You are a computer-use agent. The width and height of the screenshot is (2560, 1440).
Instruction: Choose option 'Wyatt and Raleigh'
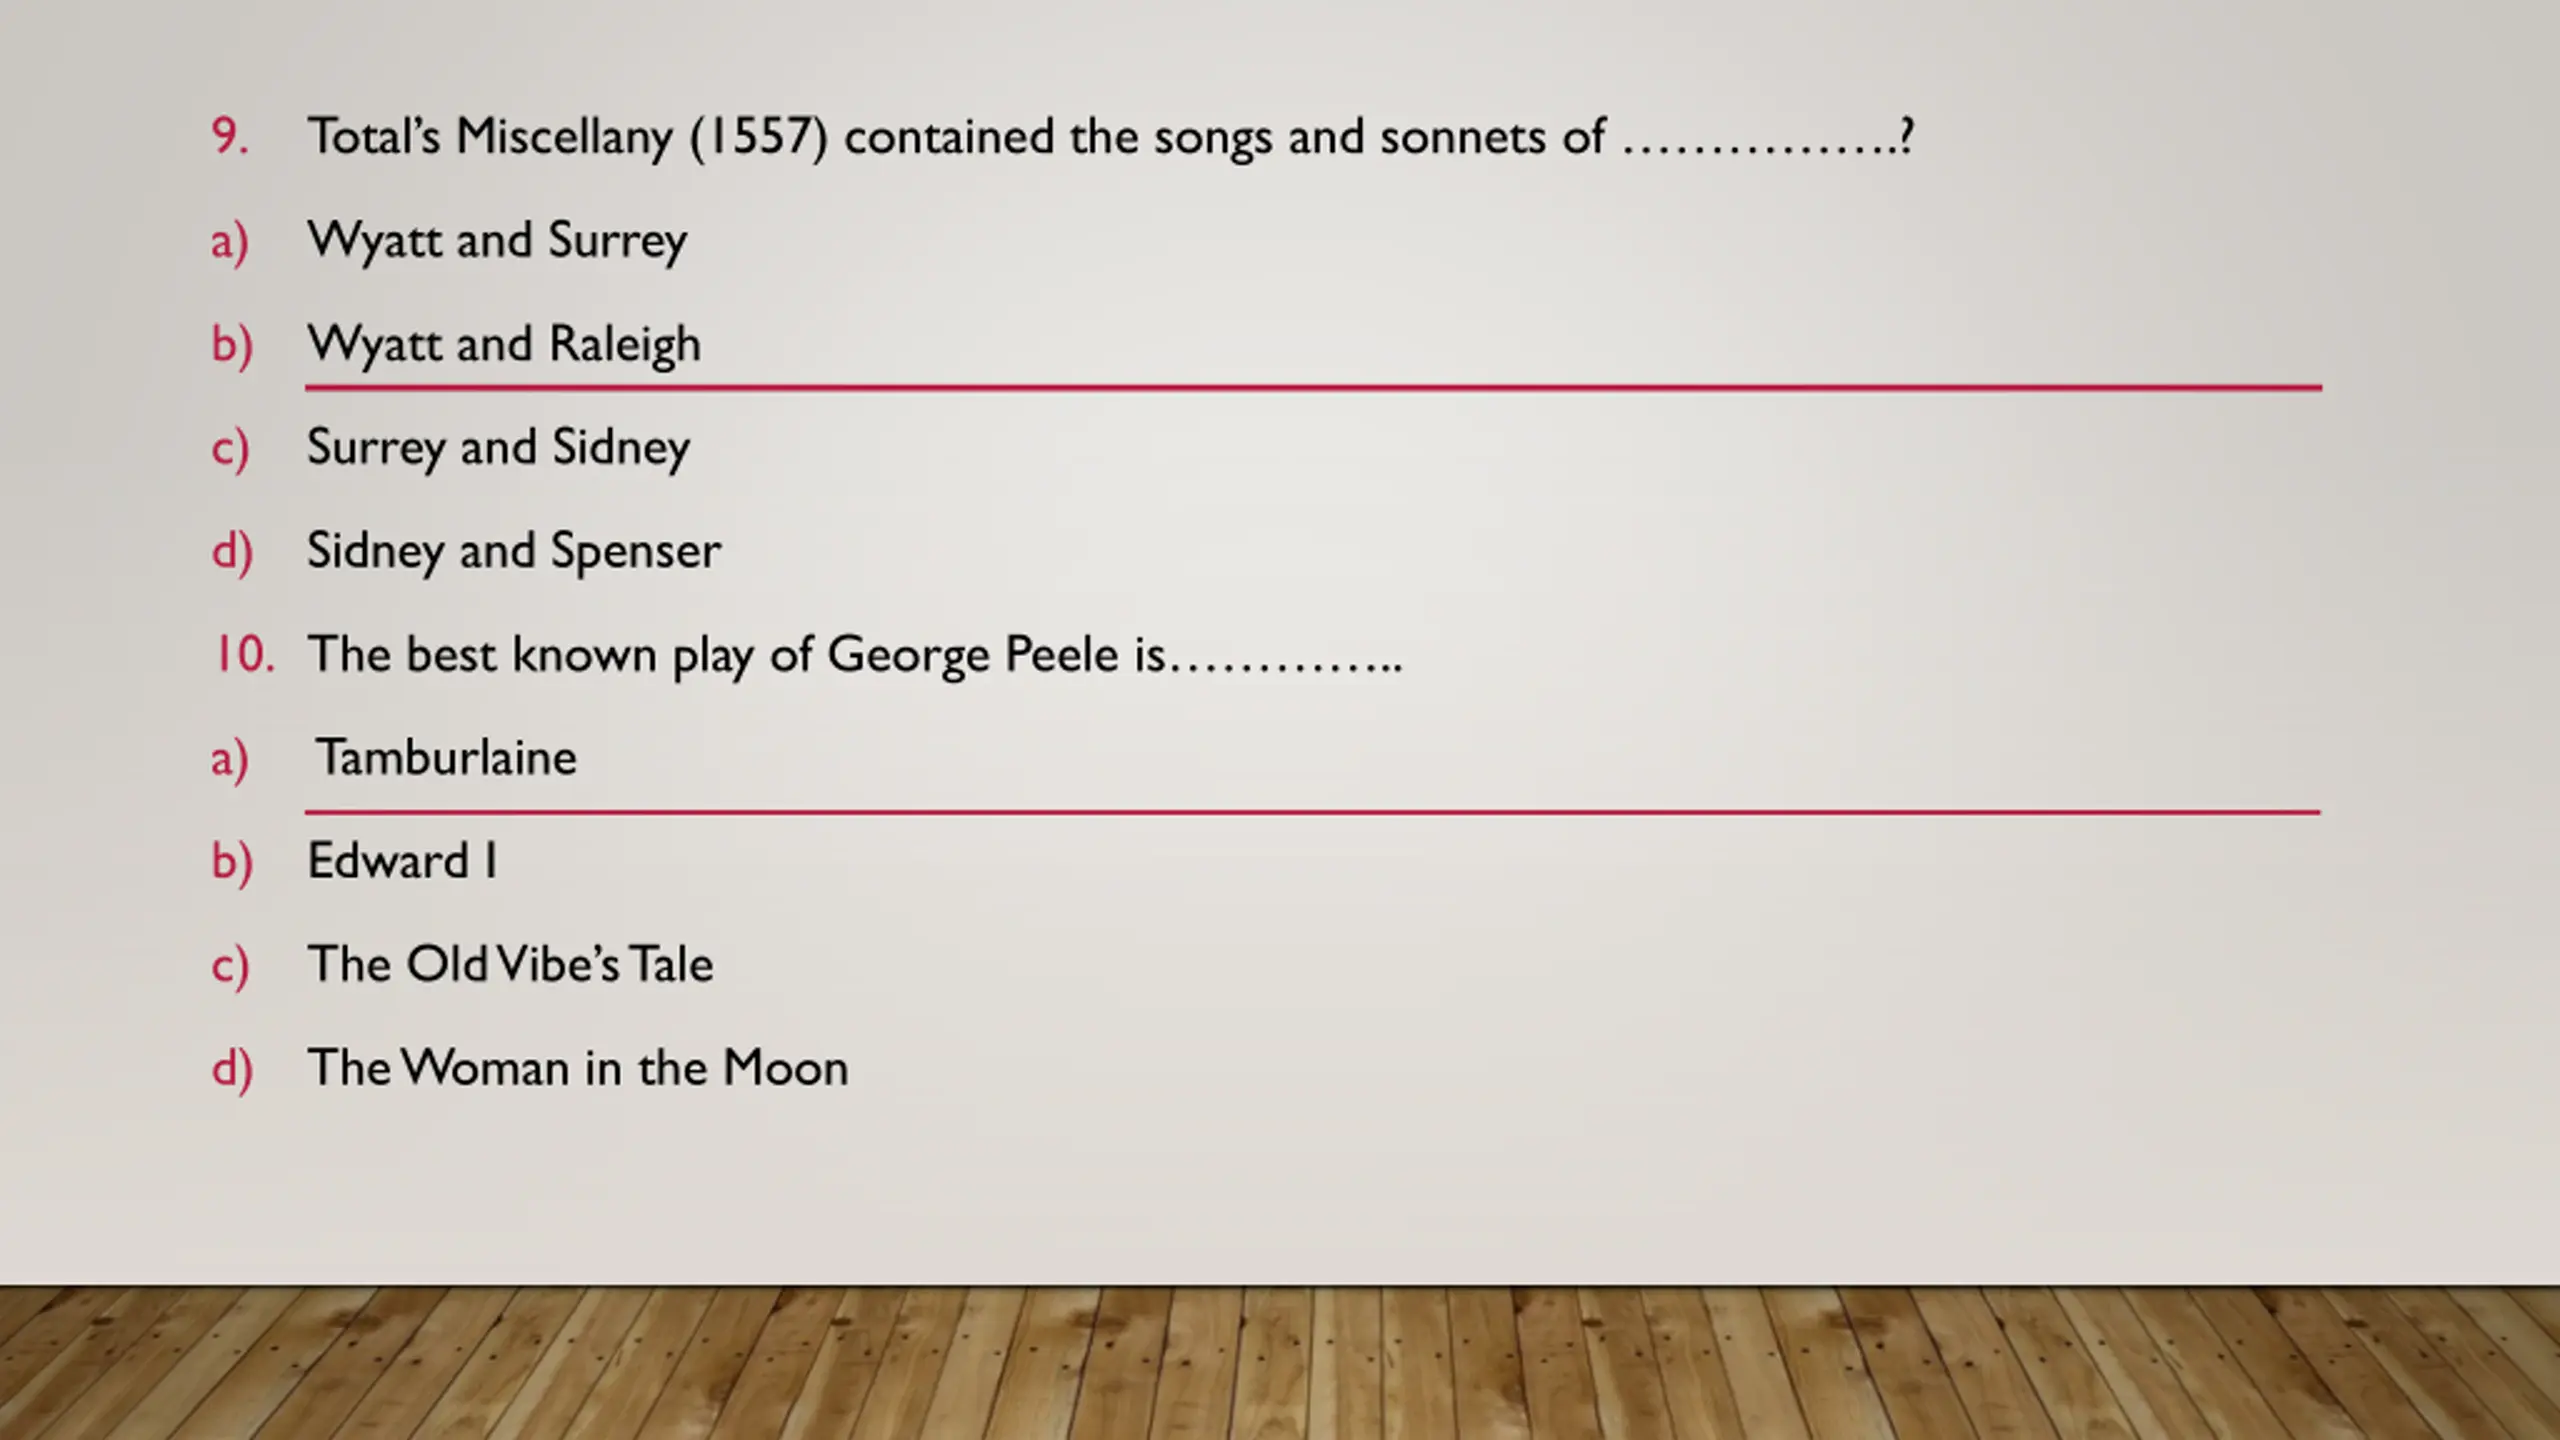[x=504, y=345]
